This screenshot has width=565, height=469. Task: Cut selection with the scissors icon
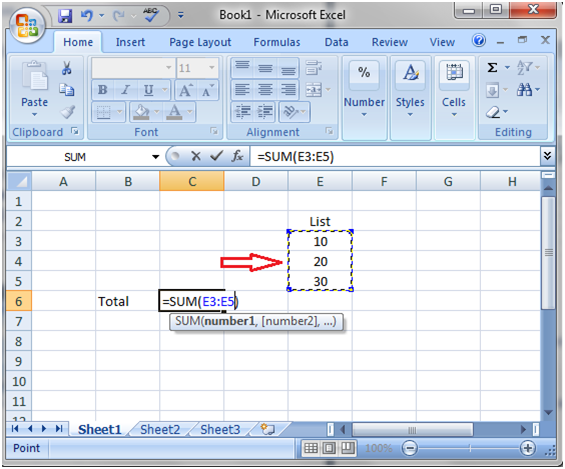[67, 68]
